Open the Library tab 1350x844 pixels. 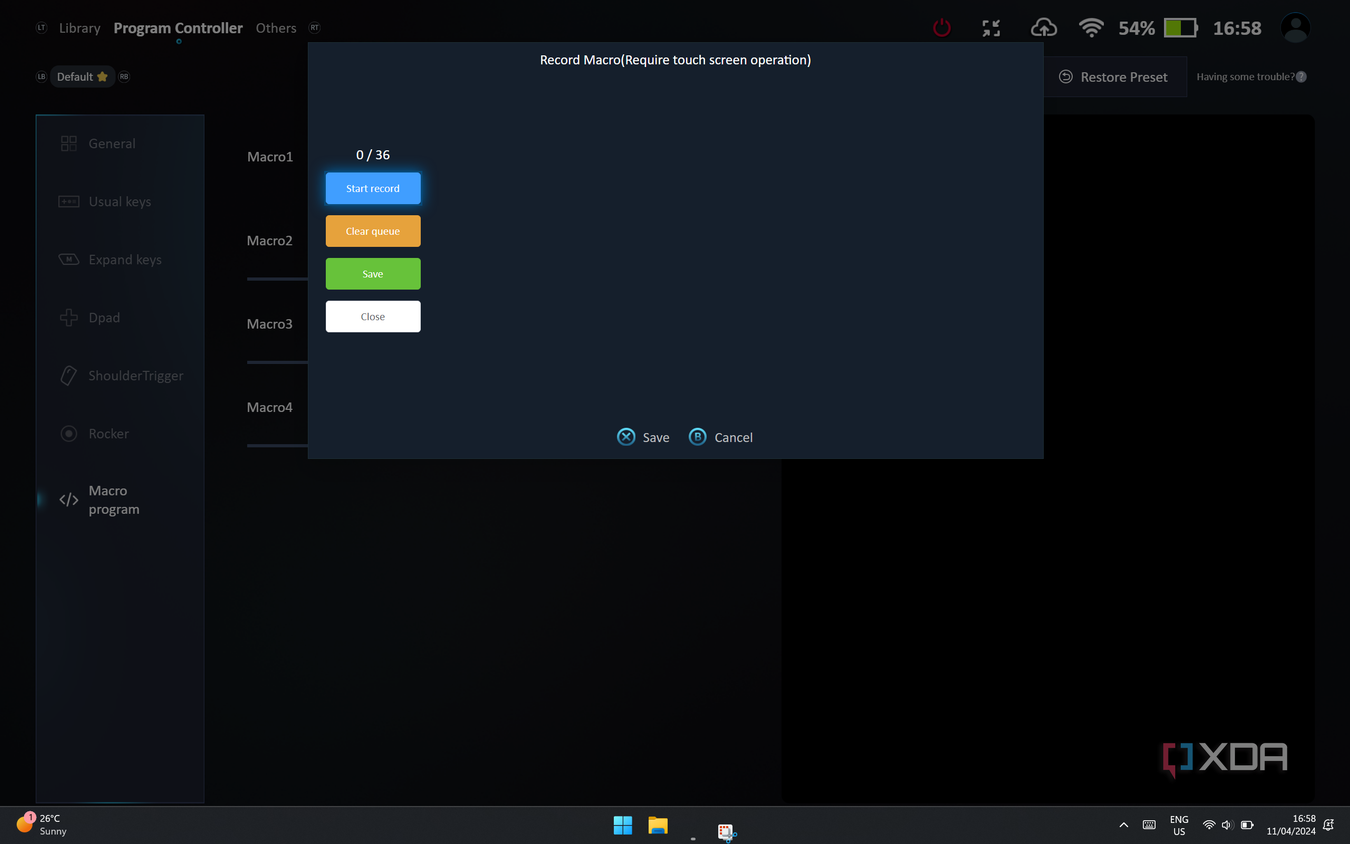(x=80, y=28)
